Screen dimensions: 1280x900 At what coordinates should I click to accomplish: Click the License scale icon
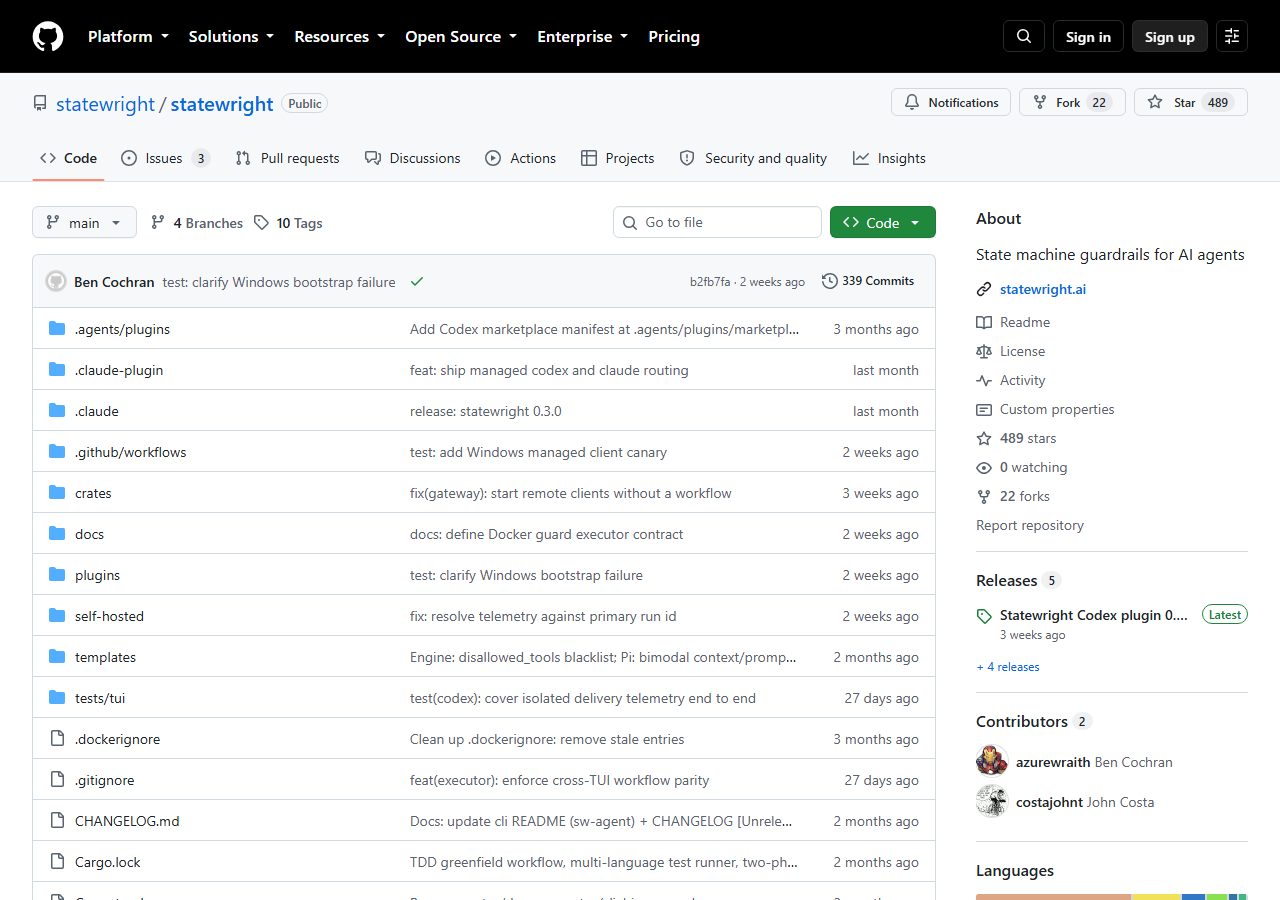pyautogui.click(x=984, y=351)
